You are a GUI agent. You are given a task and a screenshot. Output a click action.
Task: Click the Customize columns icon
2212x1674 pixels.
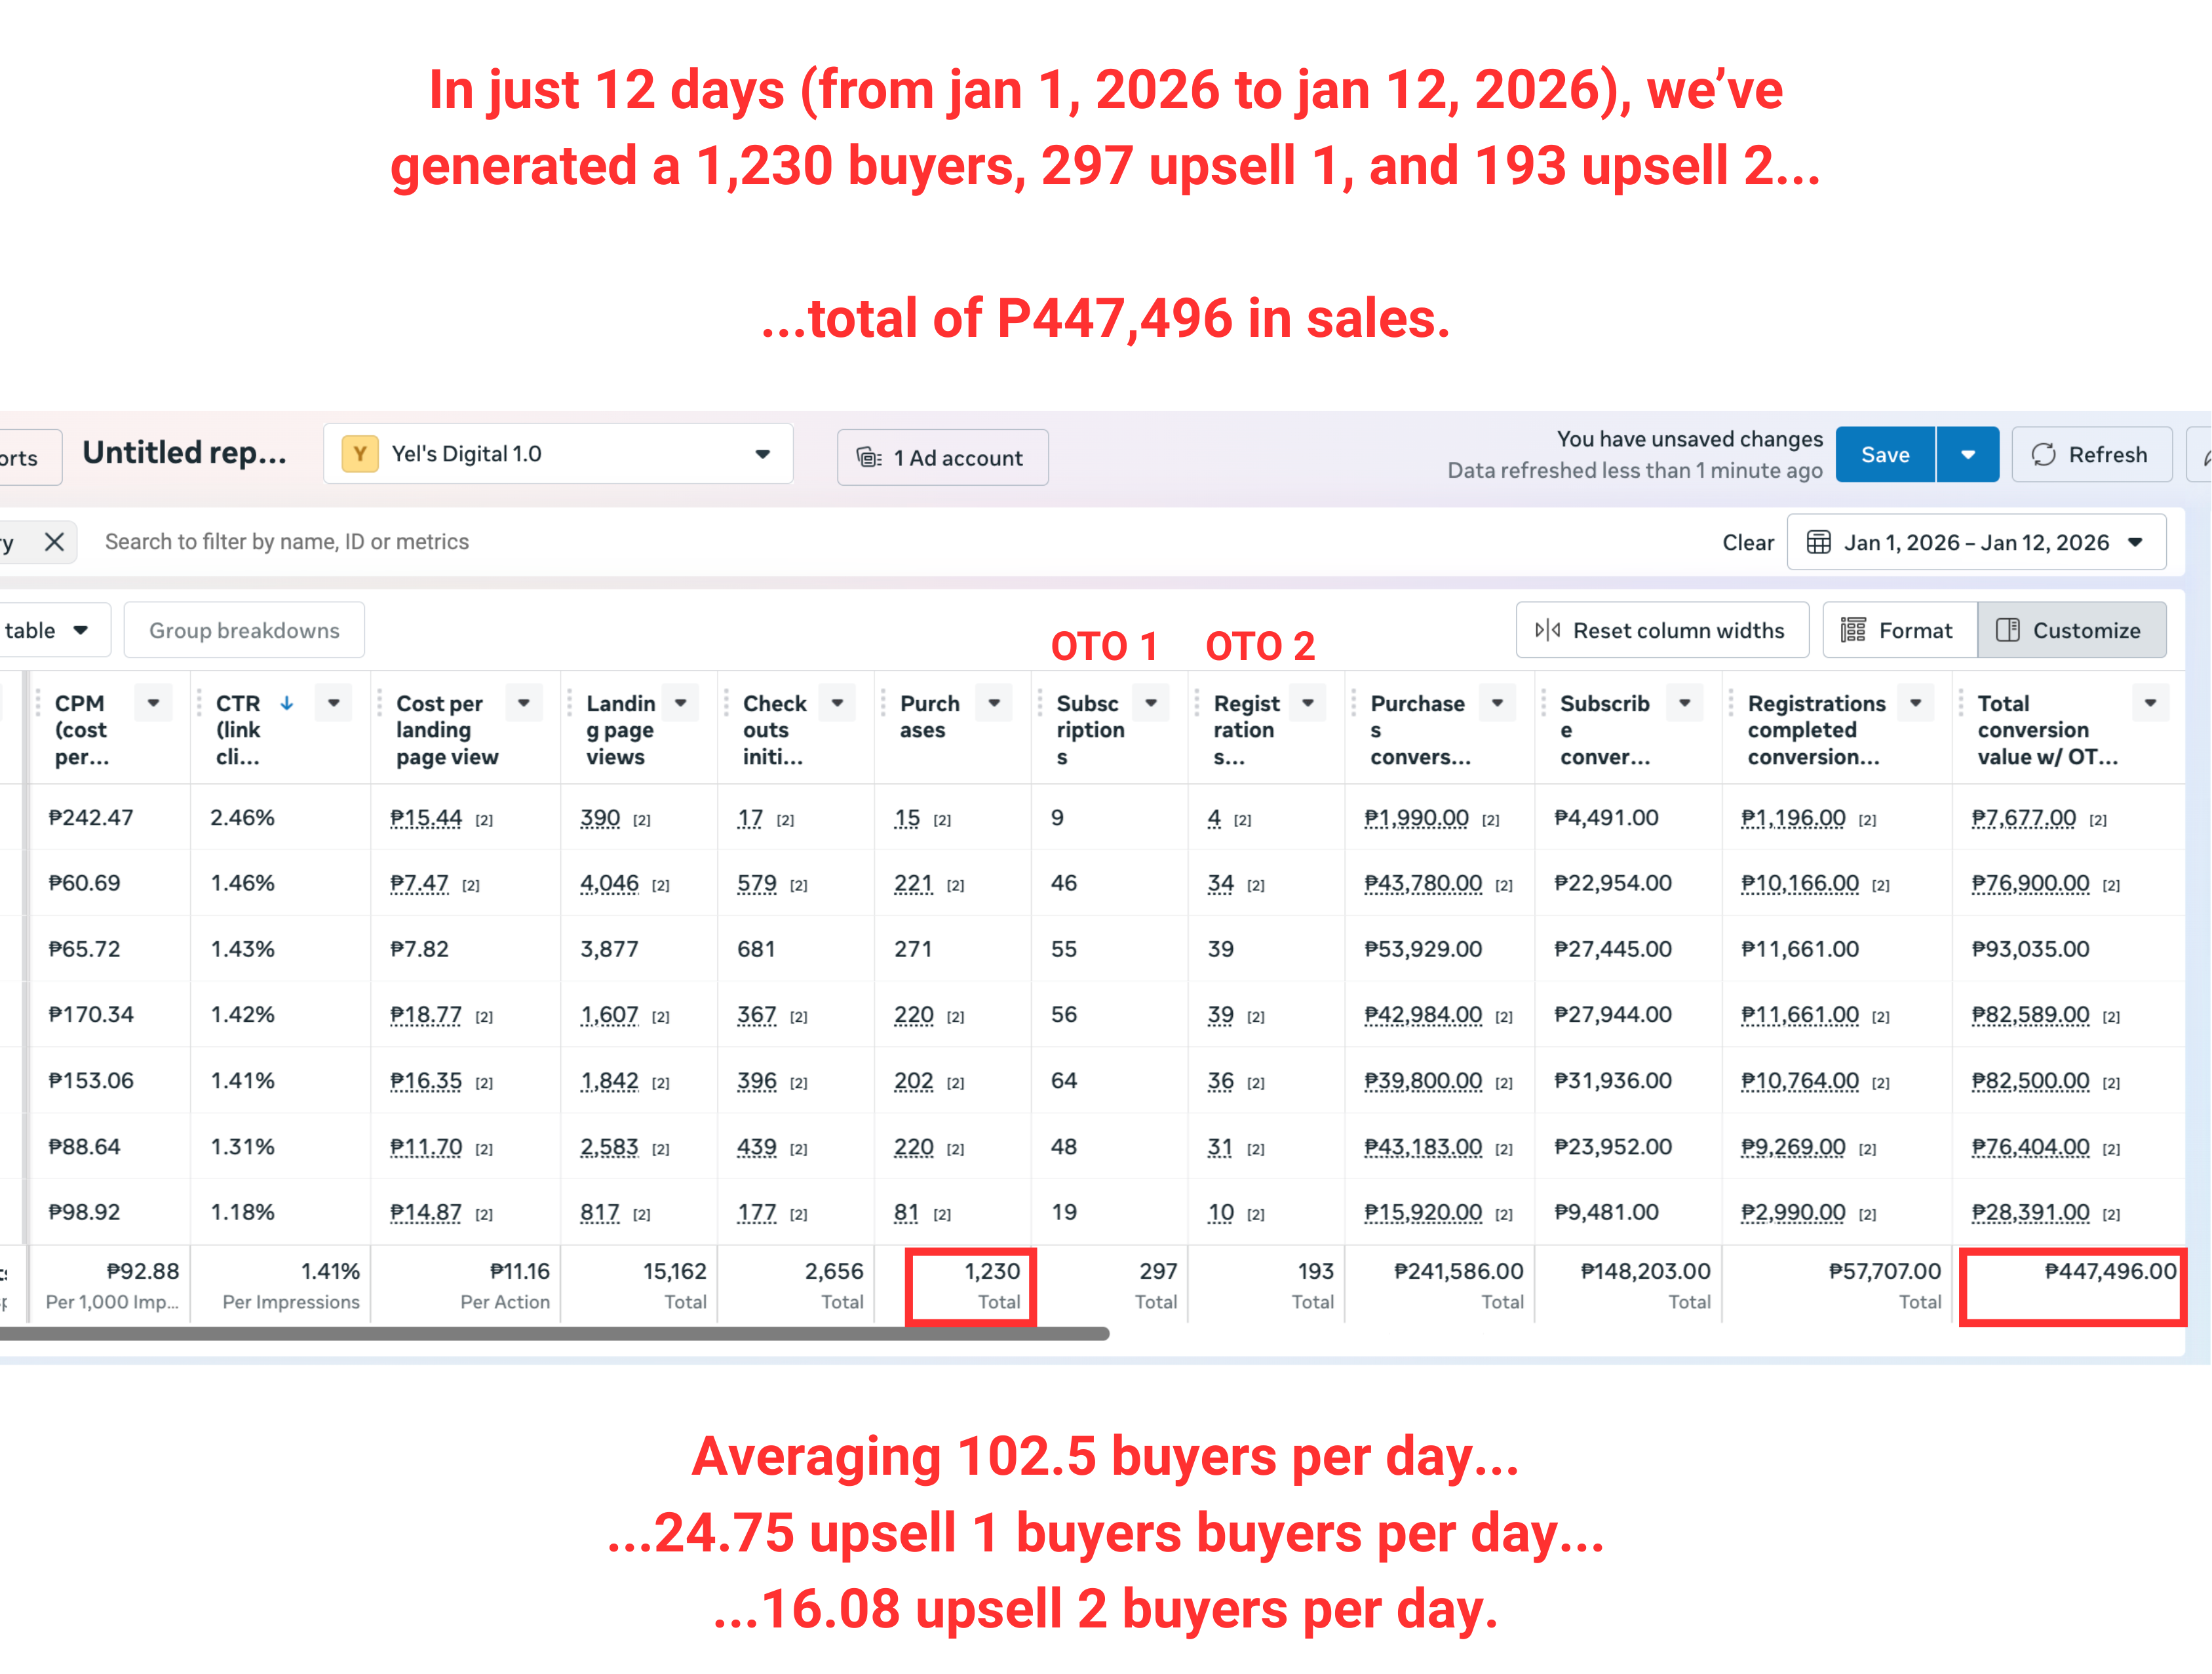(x=2007, y=630)
